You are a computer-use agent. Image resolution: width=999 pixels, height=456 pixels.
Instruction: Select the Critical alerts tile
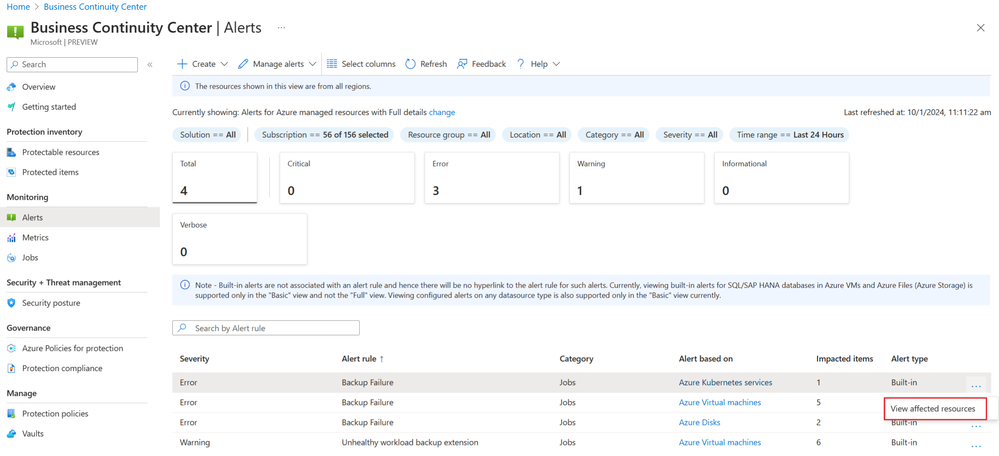(347, 178)
